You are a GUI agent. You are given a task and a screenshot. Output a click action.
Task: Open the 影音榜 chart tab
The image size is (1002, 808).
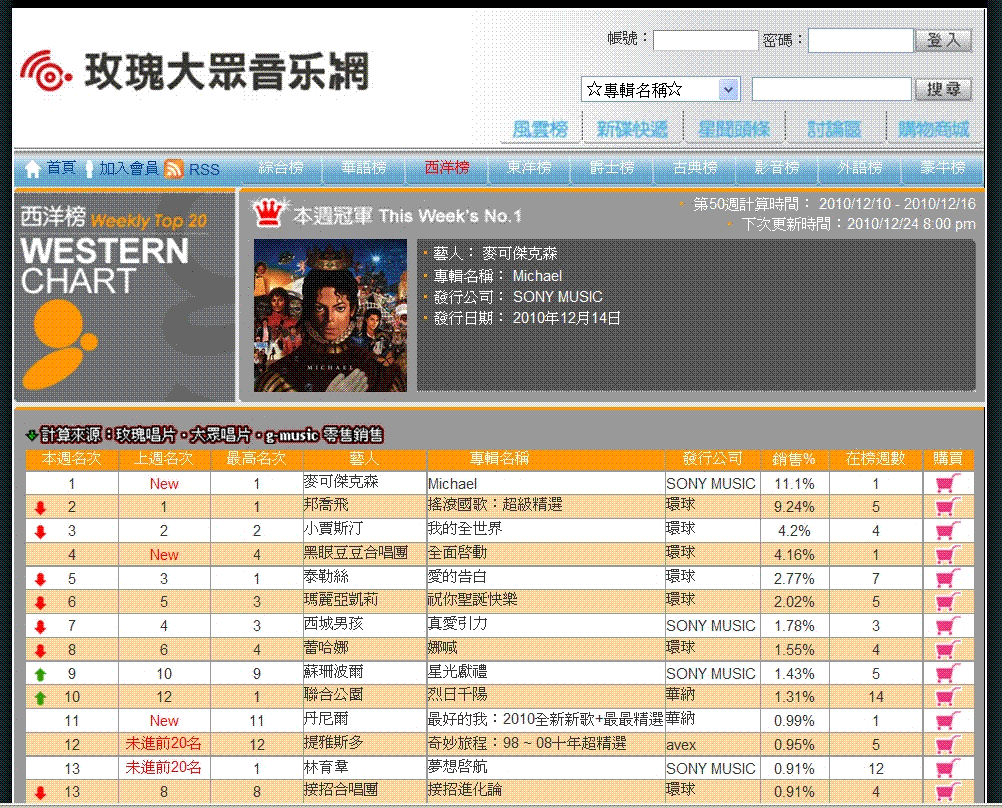click(x=777, y=167)
